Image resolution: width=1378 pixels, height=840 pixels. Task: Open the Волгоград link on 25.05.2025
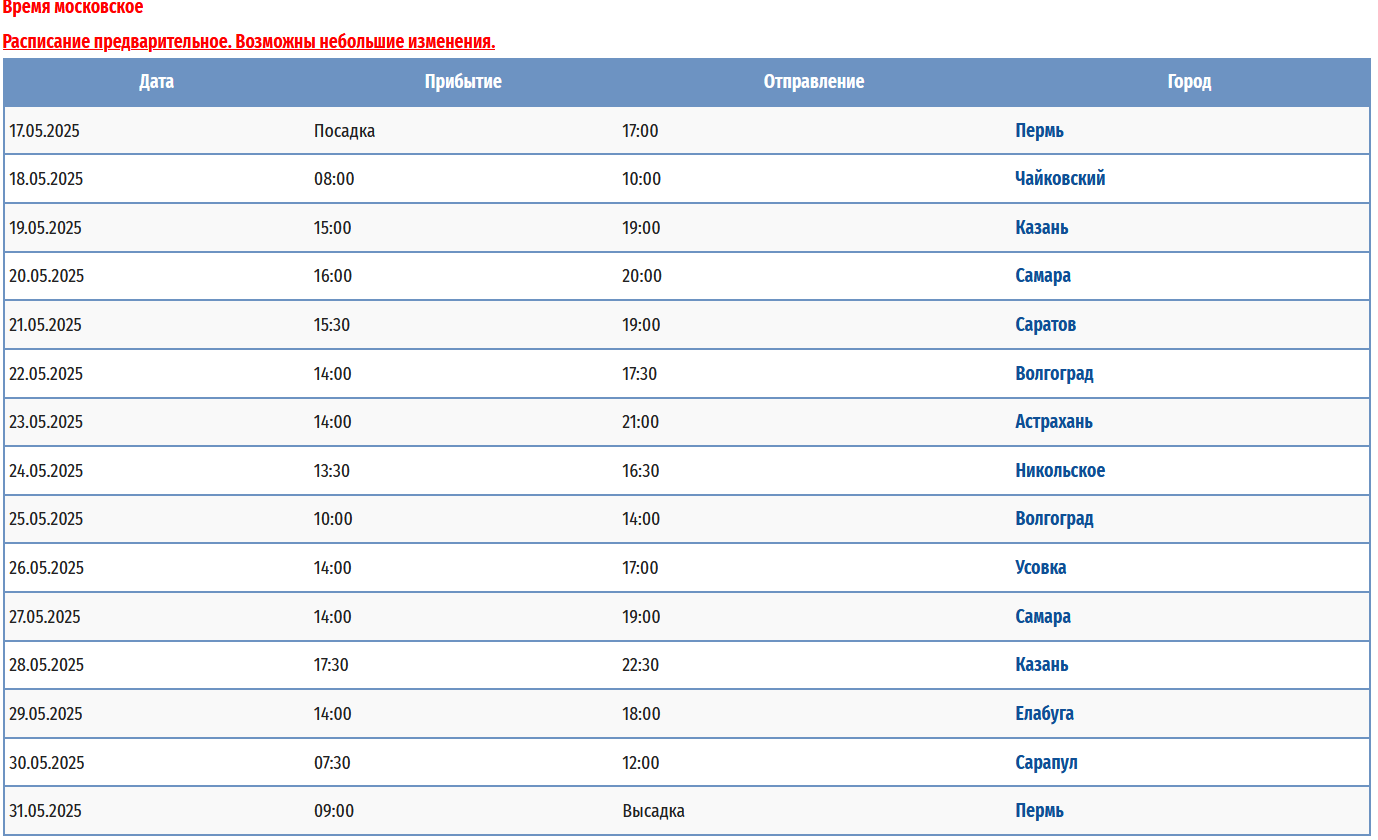[x=1054, y=519]
